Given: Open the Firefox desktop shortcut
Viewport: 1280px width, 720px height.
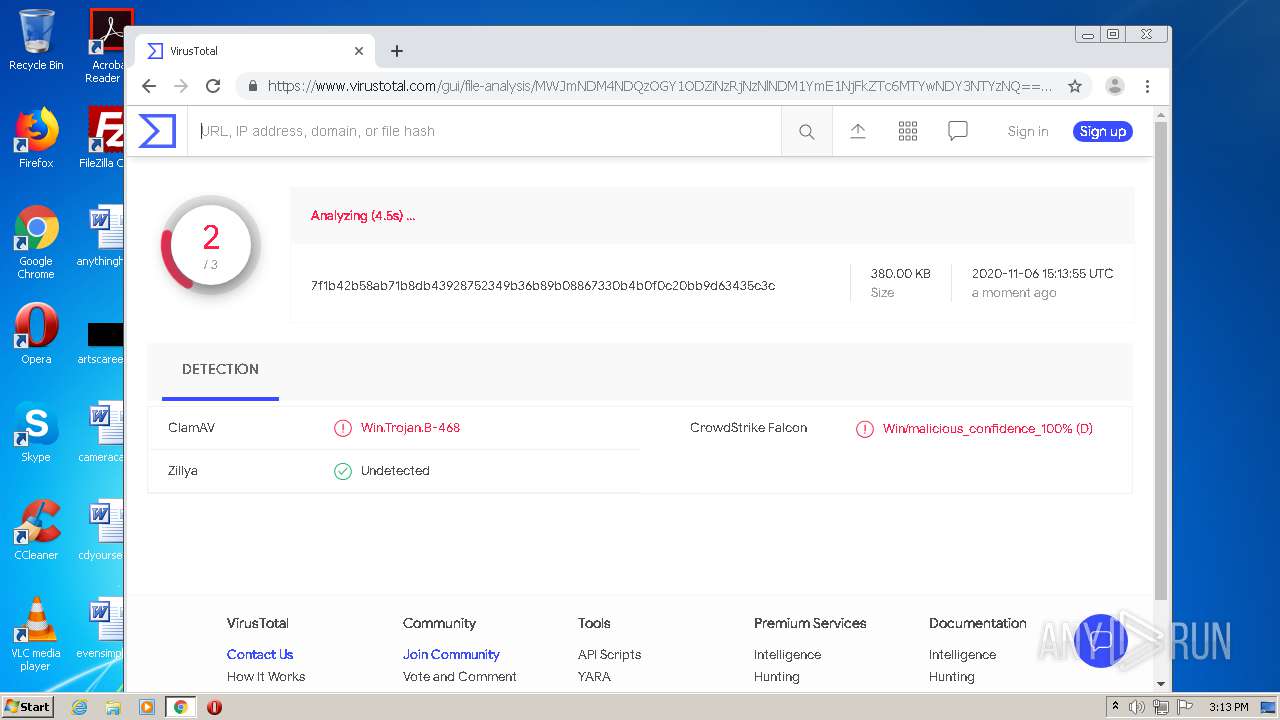Looking at the screenshot, I should (36, 138).
